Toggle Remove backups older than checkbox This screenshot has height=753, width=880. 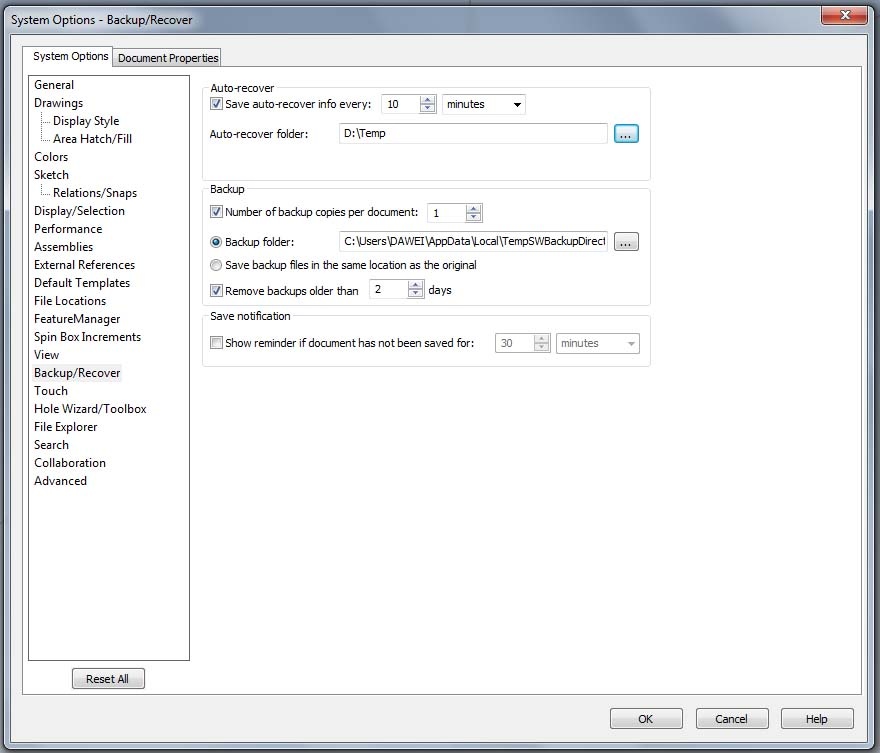coord(216,291)
